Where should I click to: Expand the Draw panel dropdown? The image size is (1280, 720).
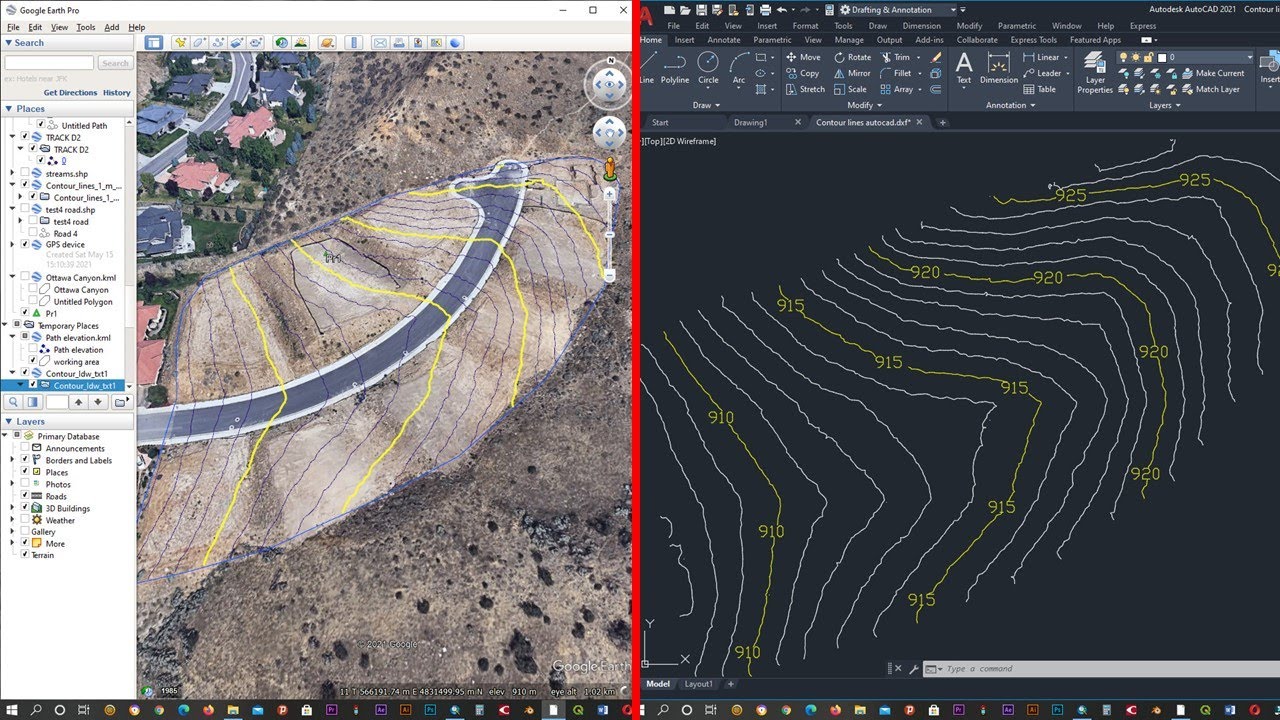(706, 105)
